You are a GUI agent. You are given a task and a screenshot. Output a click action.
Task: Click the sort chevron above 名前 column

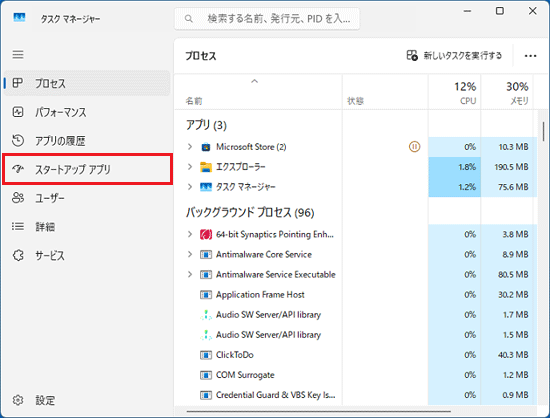255,81
